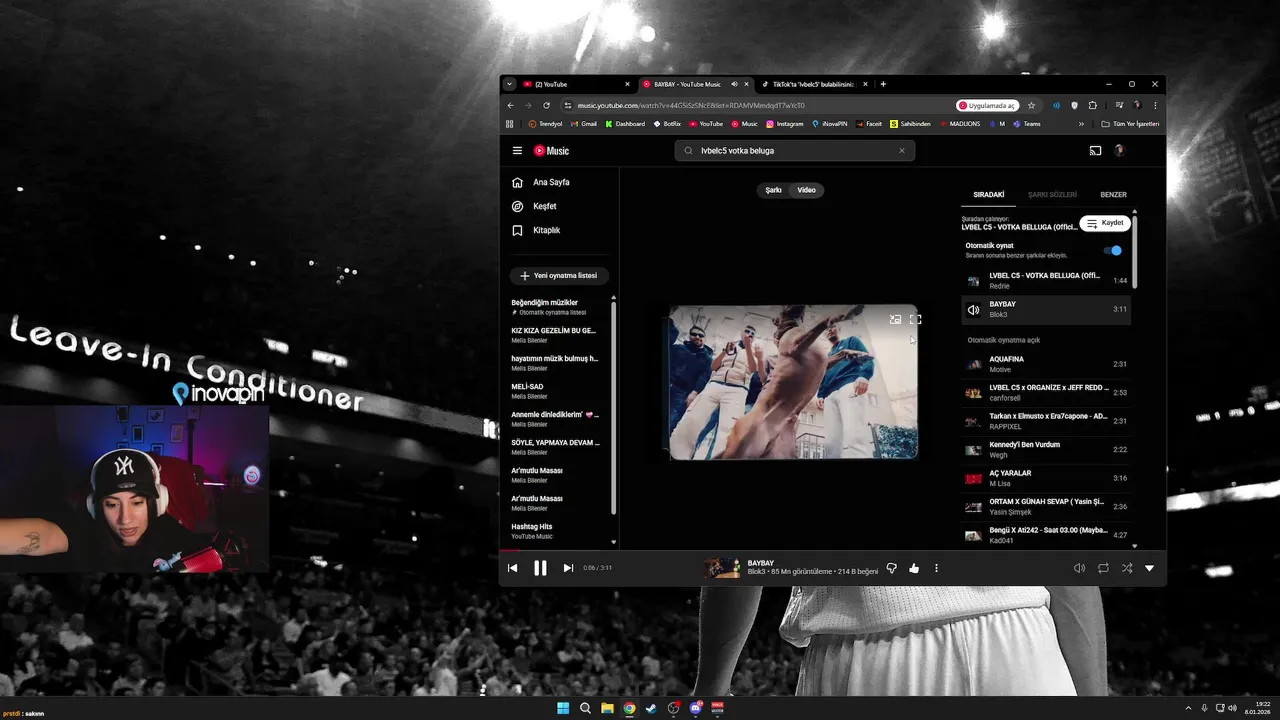Image resolution: width=1280 pixels, height=720 pixels.
Task: Open the Chrome tab search dropdown
Action: point(509,84)
